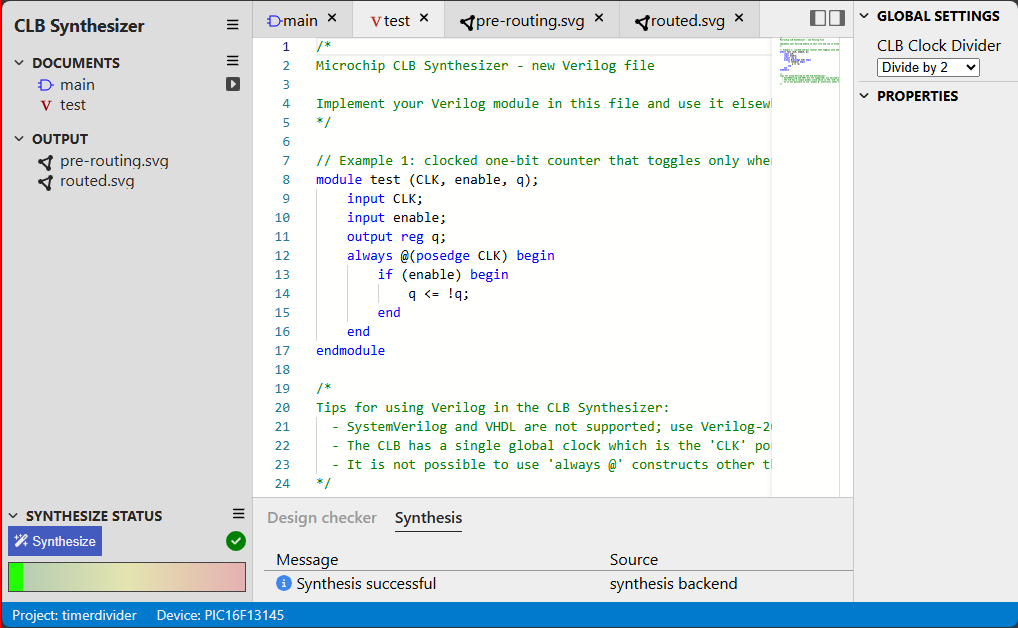Open the Synthesize Status menu icon
This screenshot has width=1018, height=628.
click(x=238, y=514)
